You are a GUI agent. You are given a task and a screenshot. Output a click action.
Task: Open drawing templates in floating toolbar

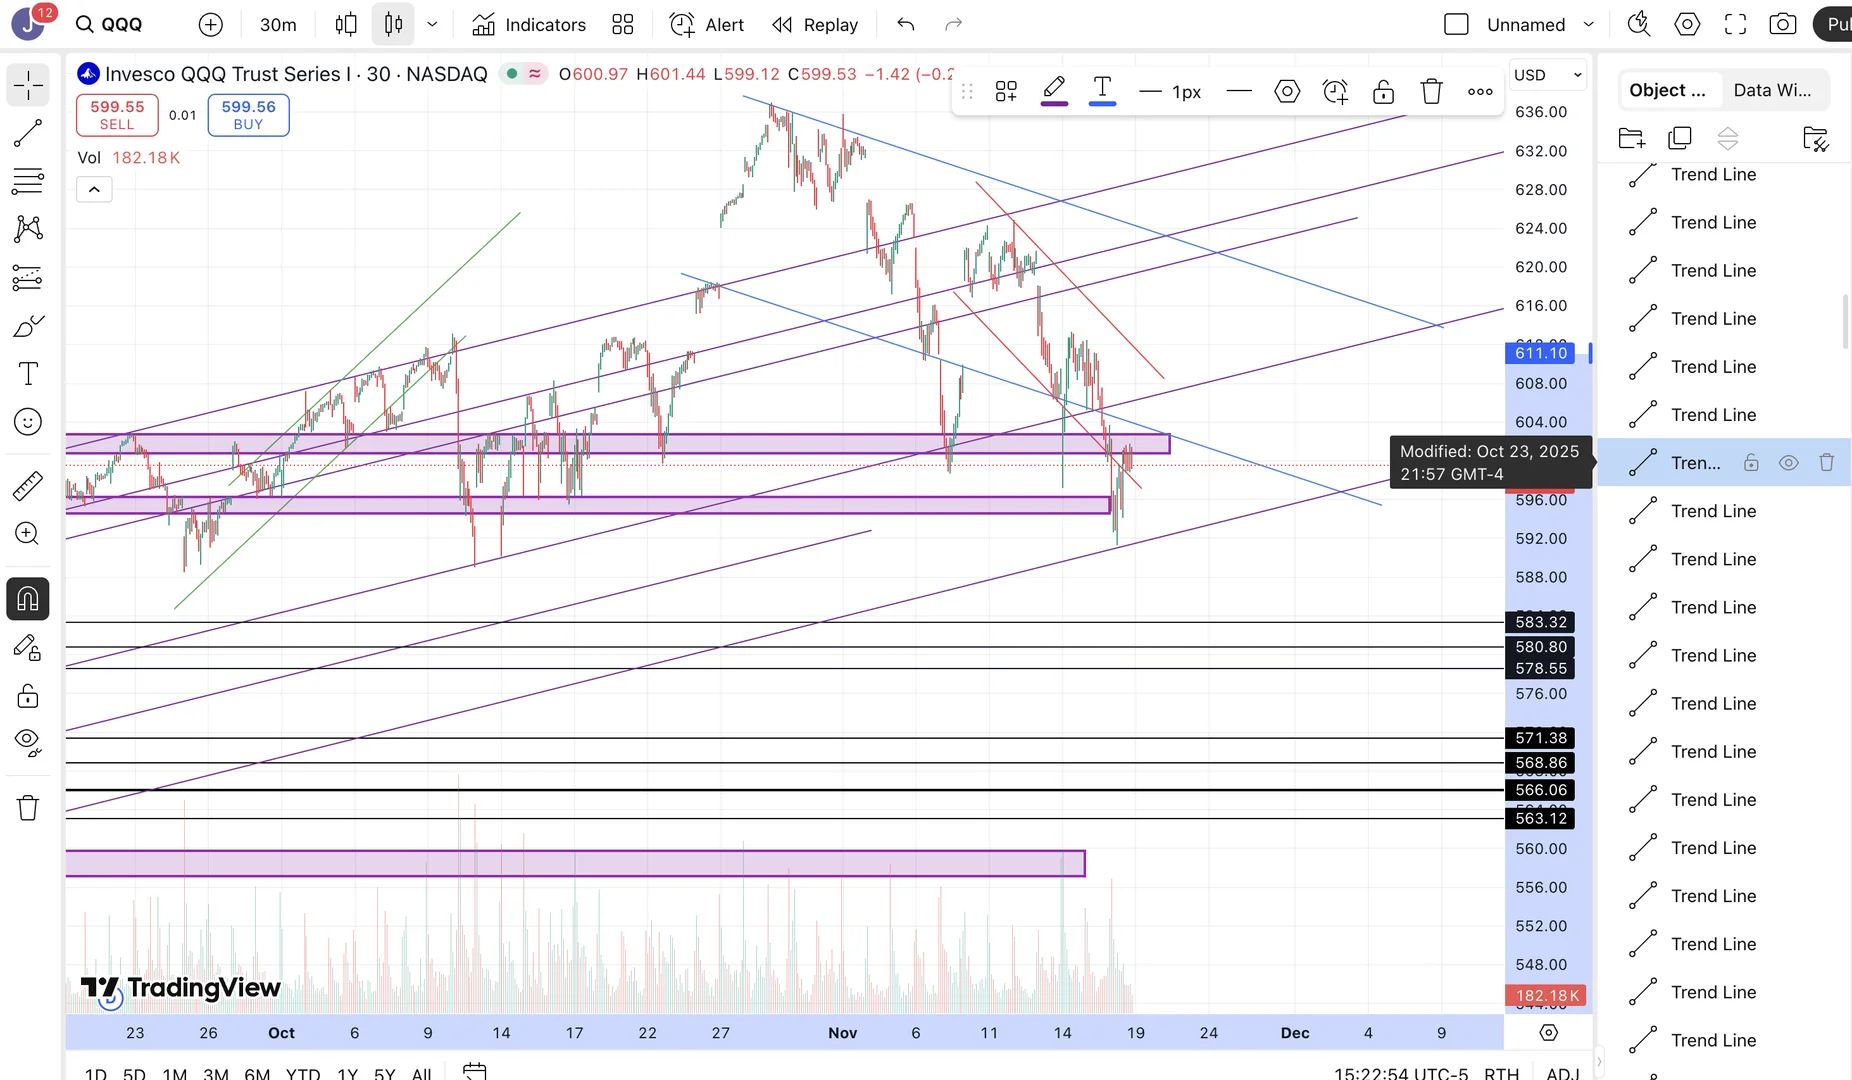1006,92
